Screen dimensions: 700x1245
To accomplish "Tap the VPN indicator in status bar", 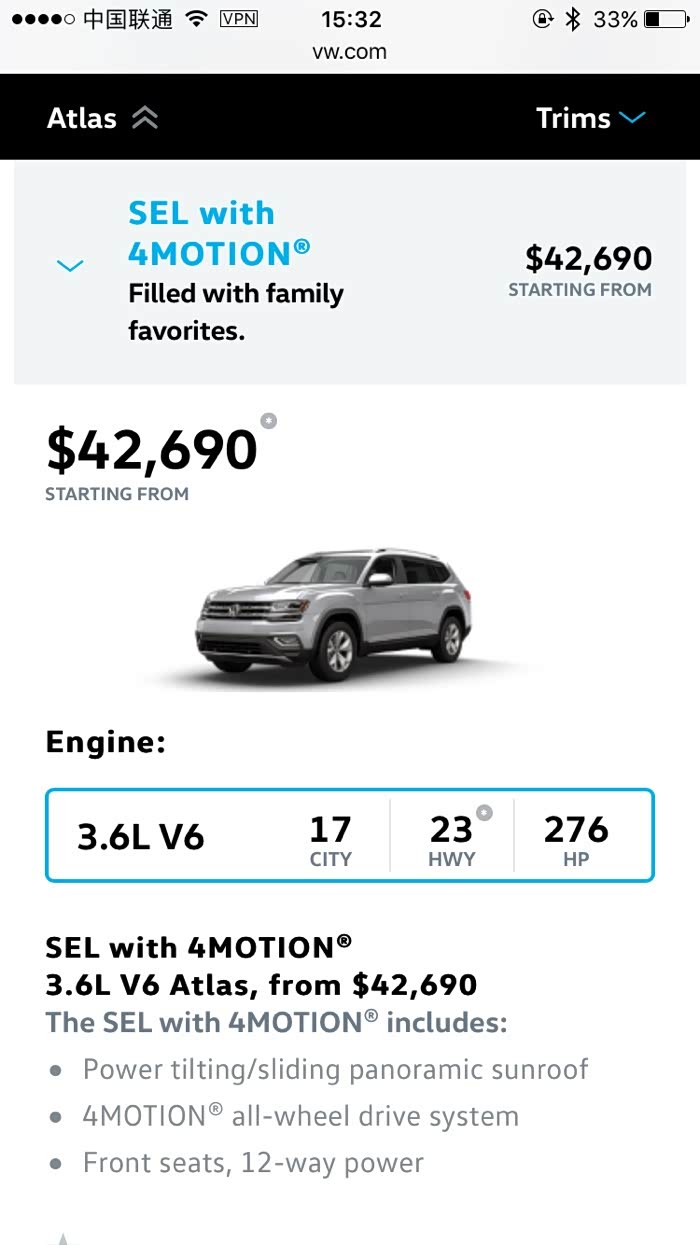I will point(238,19).
